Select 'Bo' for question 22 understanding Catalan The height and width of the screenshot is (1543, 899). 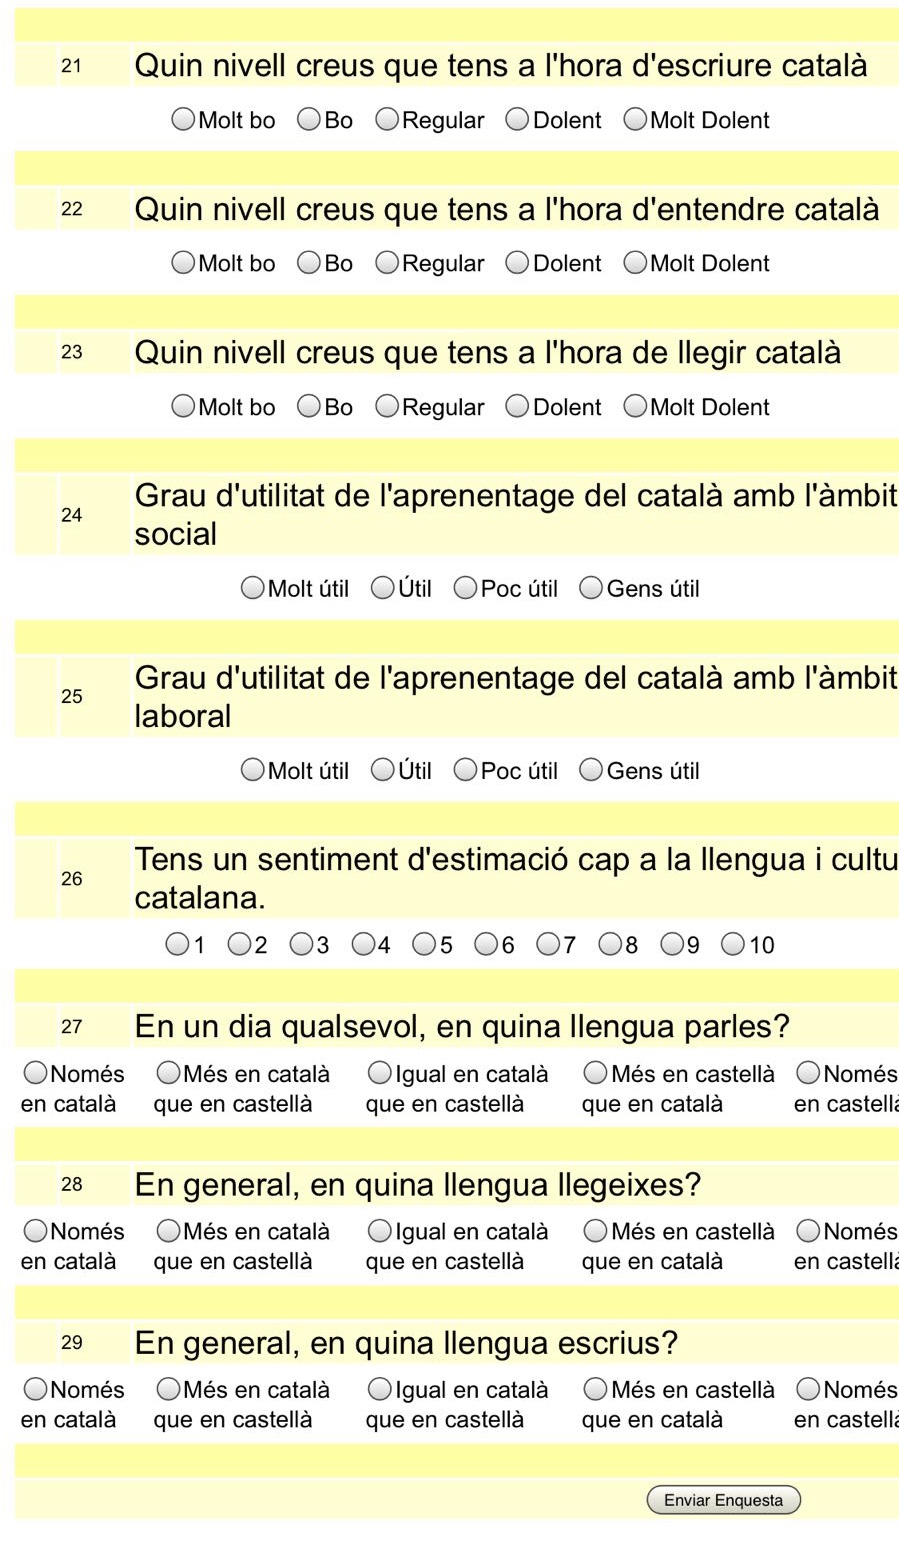[x=309, y=263]
